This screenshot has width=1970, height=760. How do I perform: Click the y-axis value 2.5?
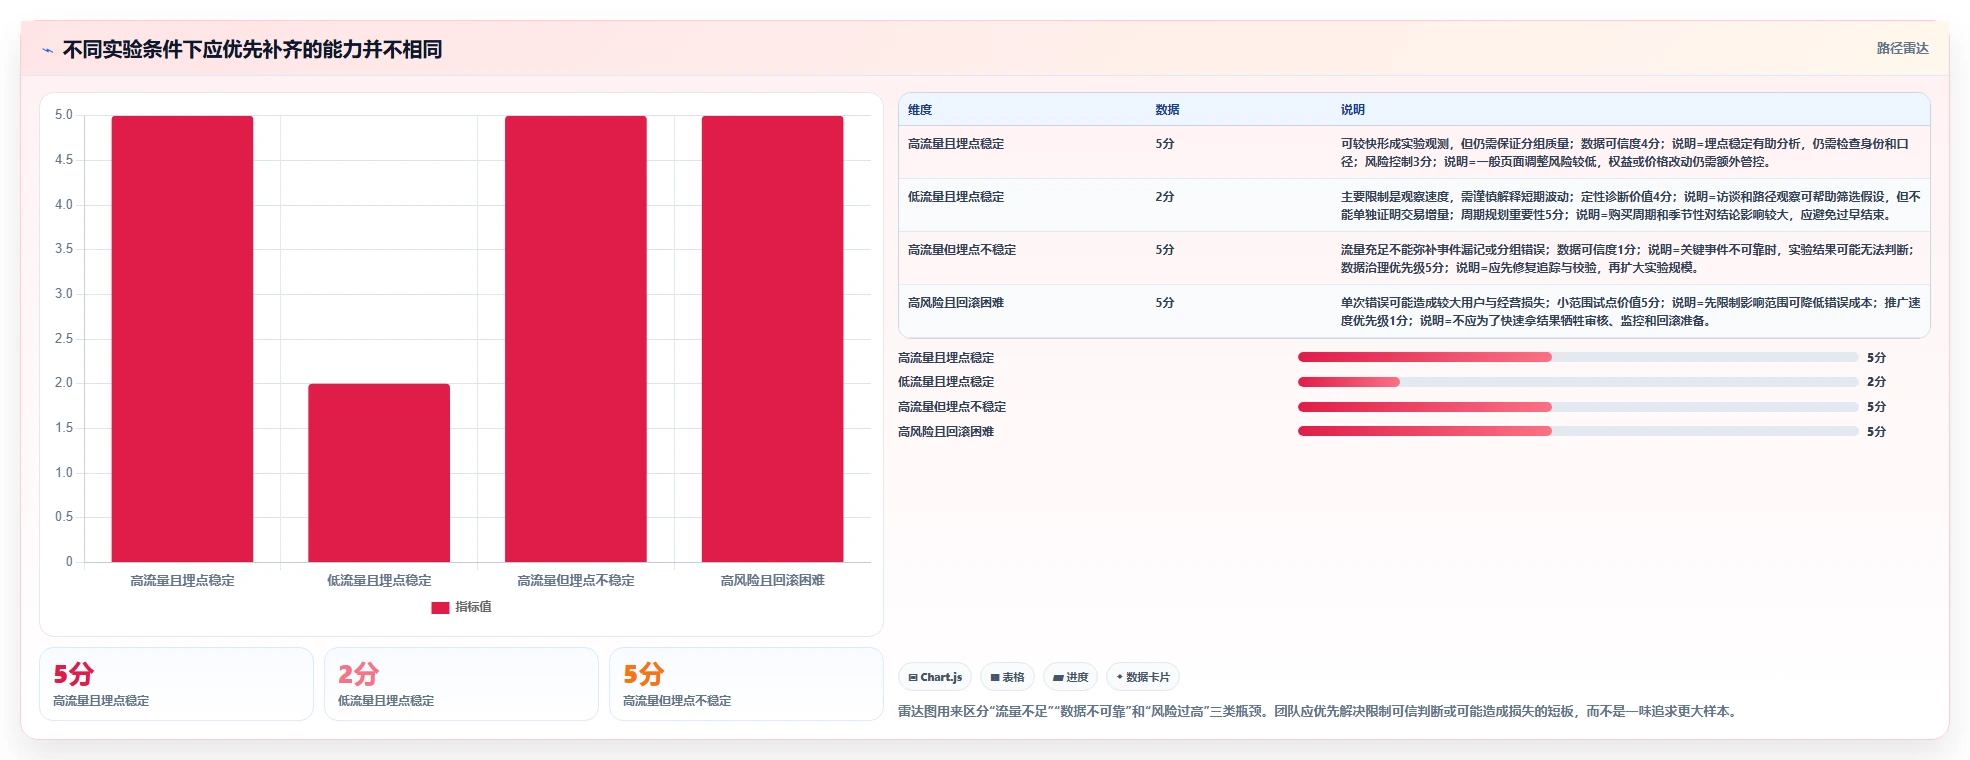click(x=64, y=338)
